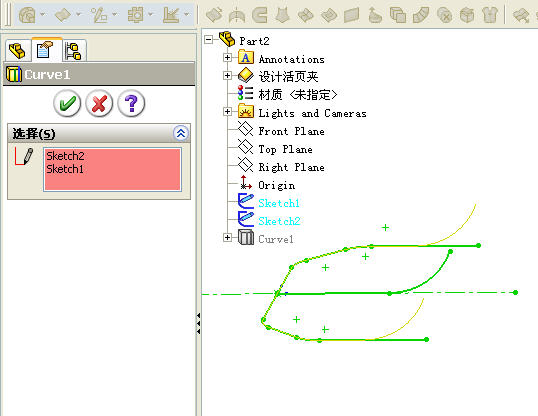Open the Sketch toolbar group icon
Image resolution: width=538 pixels, height=416 pixels.
[x=99, y=15]
